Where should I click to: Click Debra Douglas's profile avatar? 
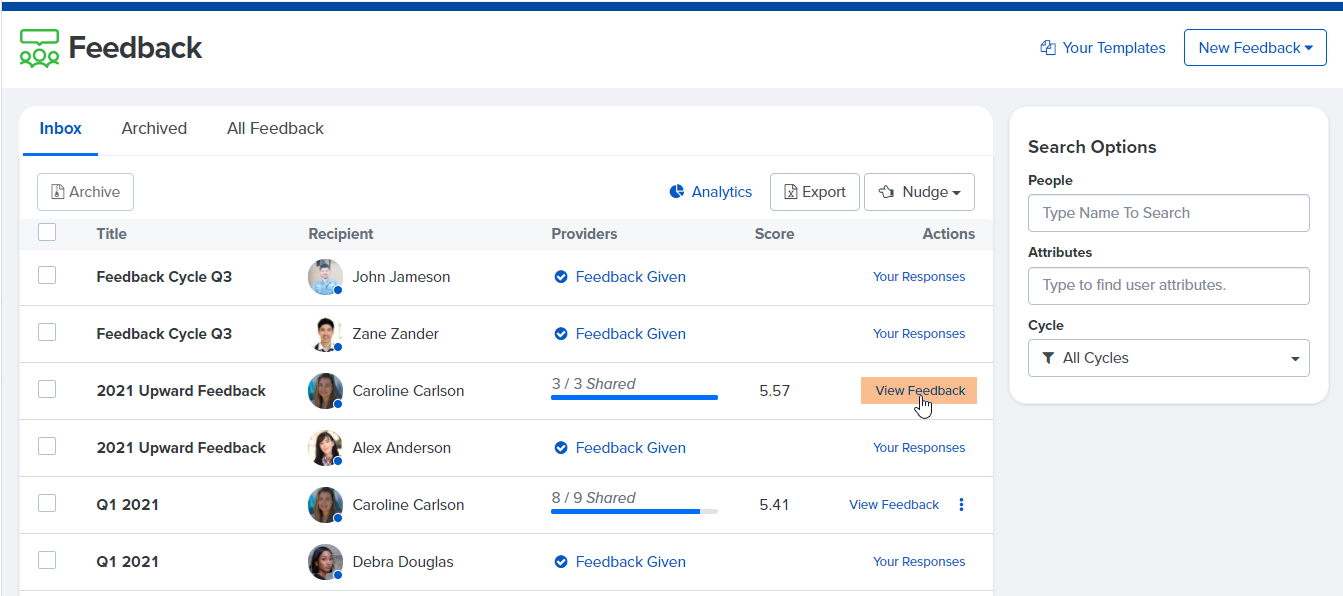click(325, 562)
